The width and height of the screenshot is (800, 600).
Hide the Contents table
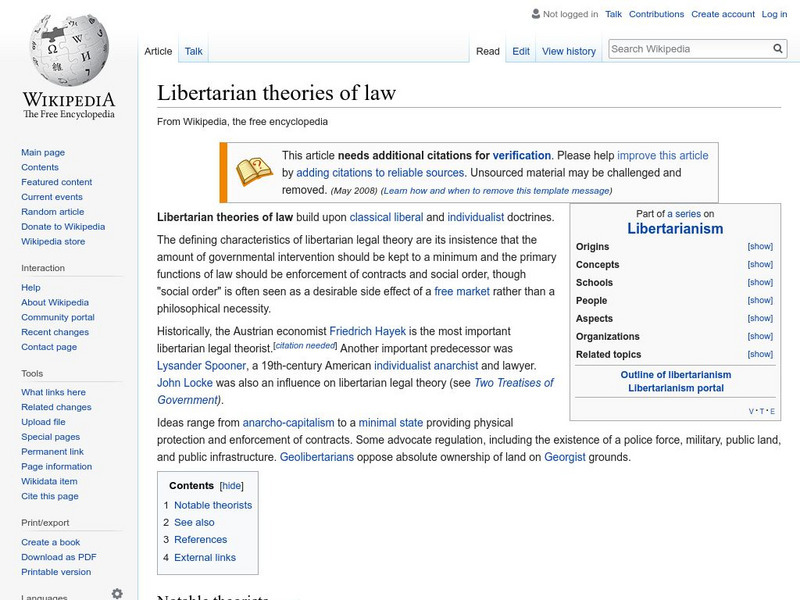(232, 486)
